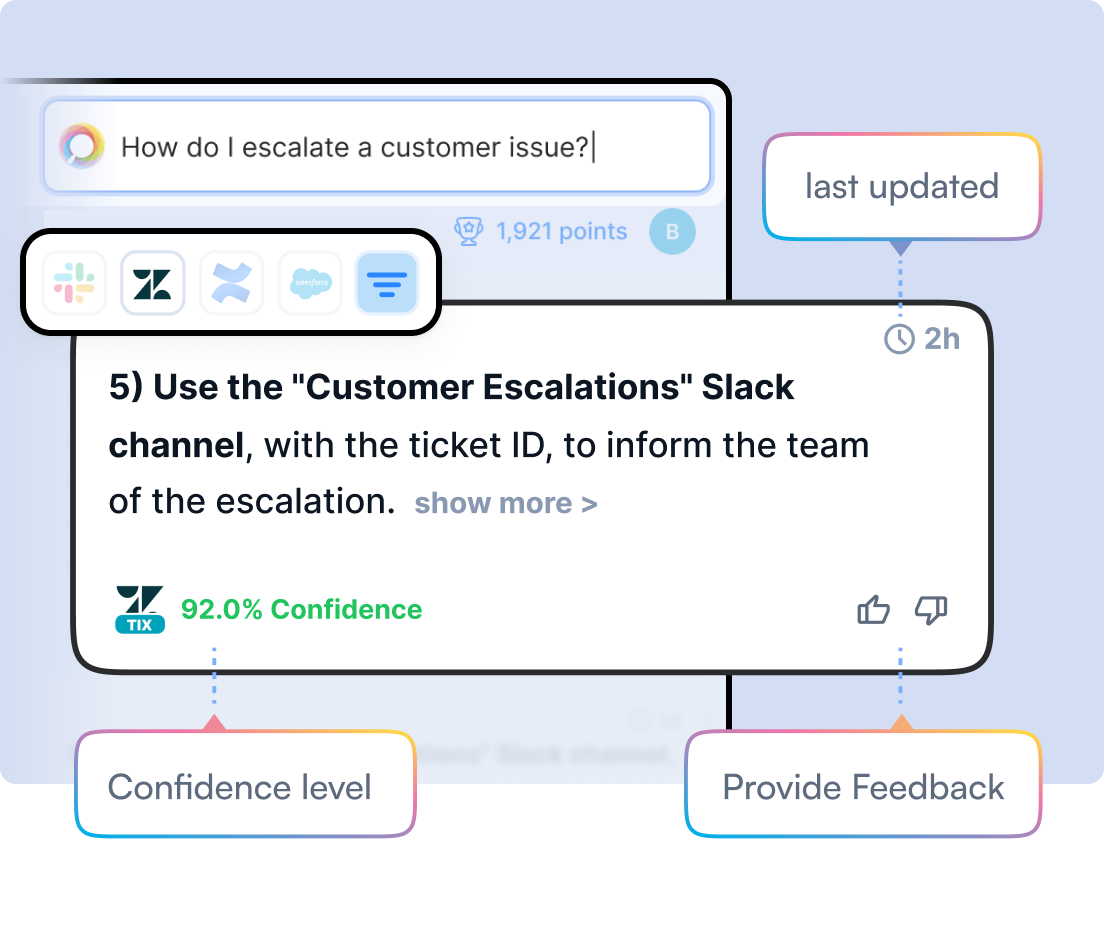Select the last updated callout
The image size is (1104, 948).
(x=902, y=187)
